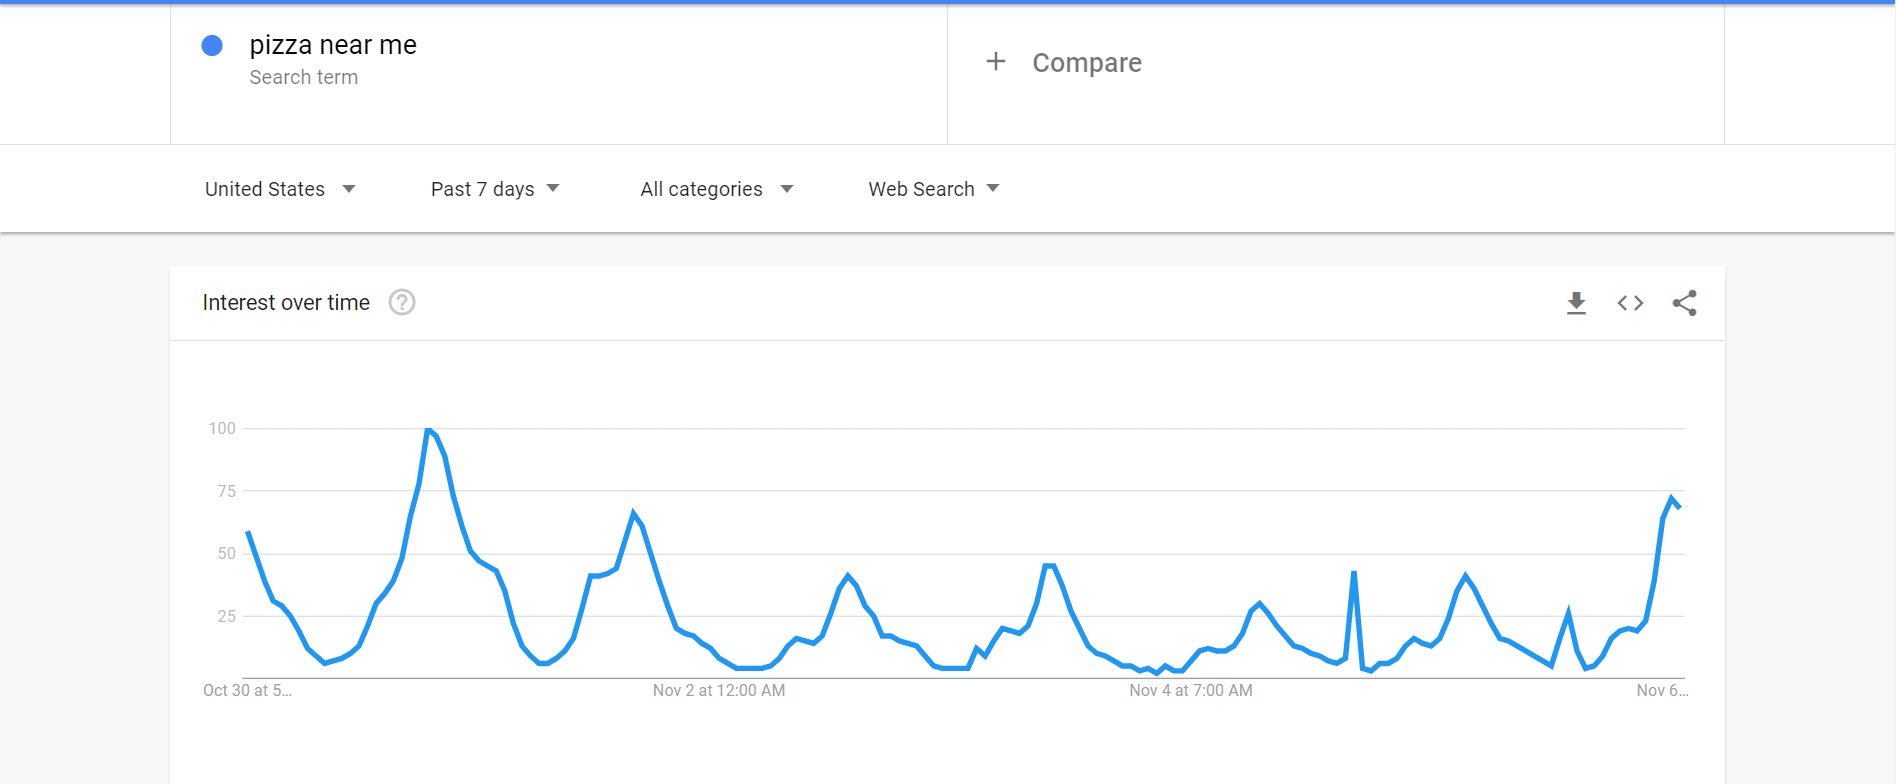Change the Web Search type dropdown

coord(934,189)
